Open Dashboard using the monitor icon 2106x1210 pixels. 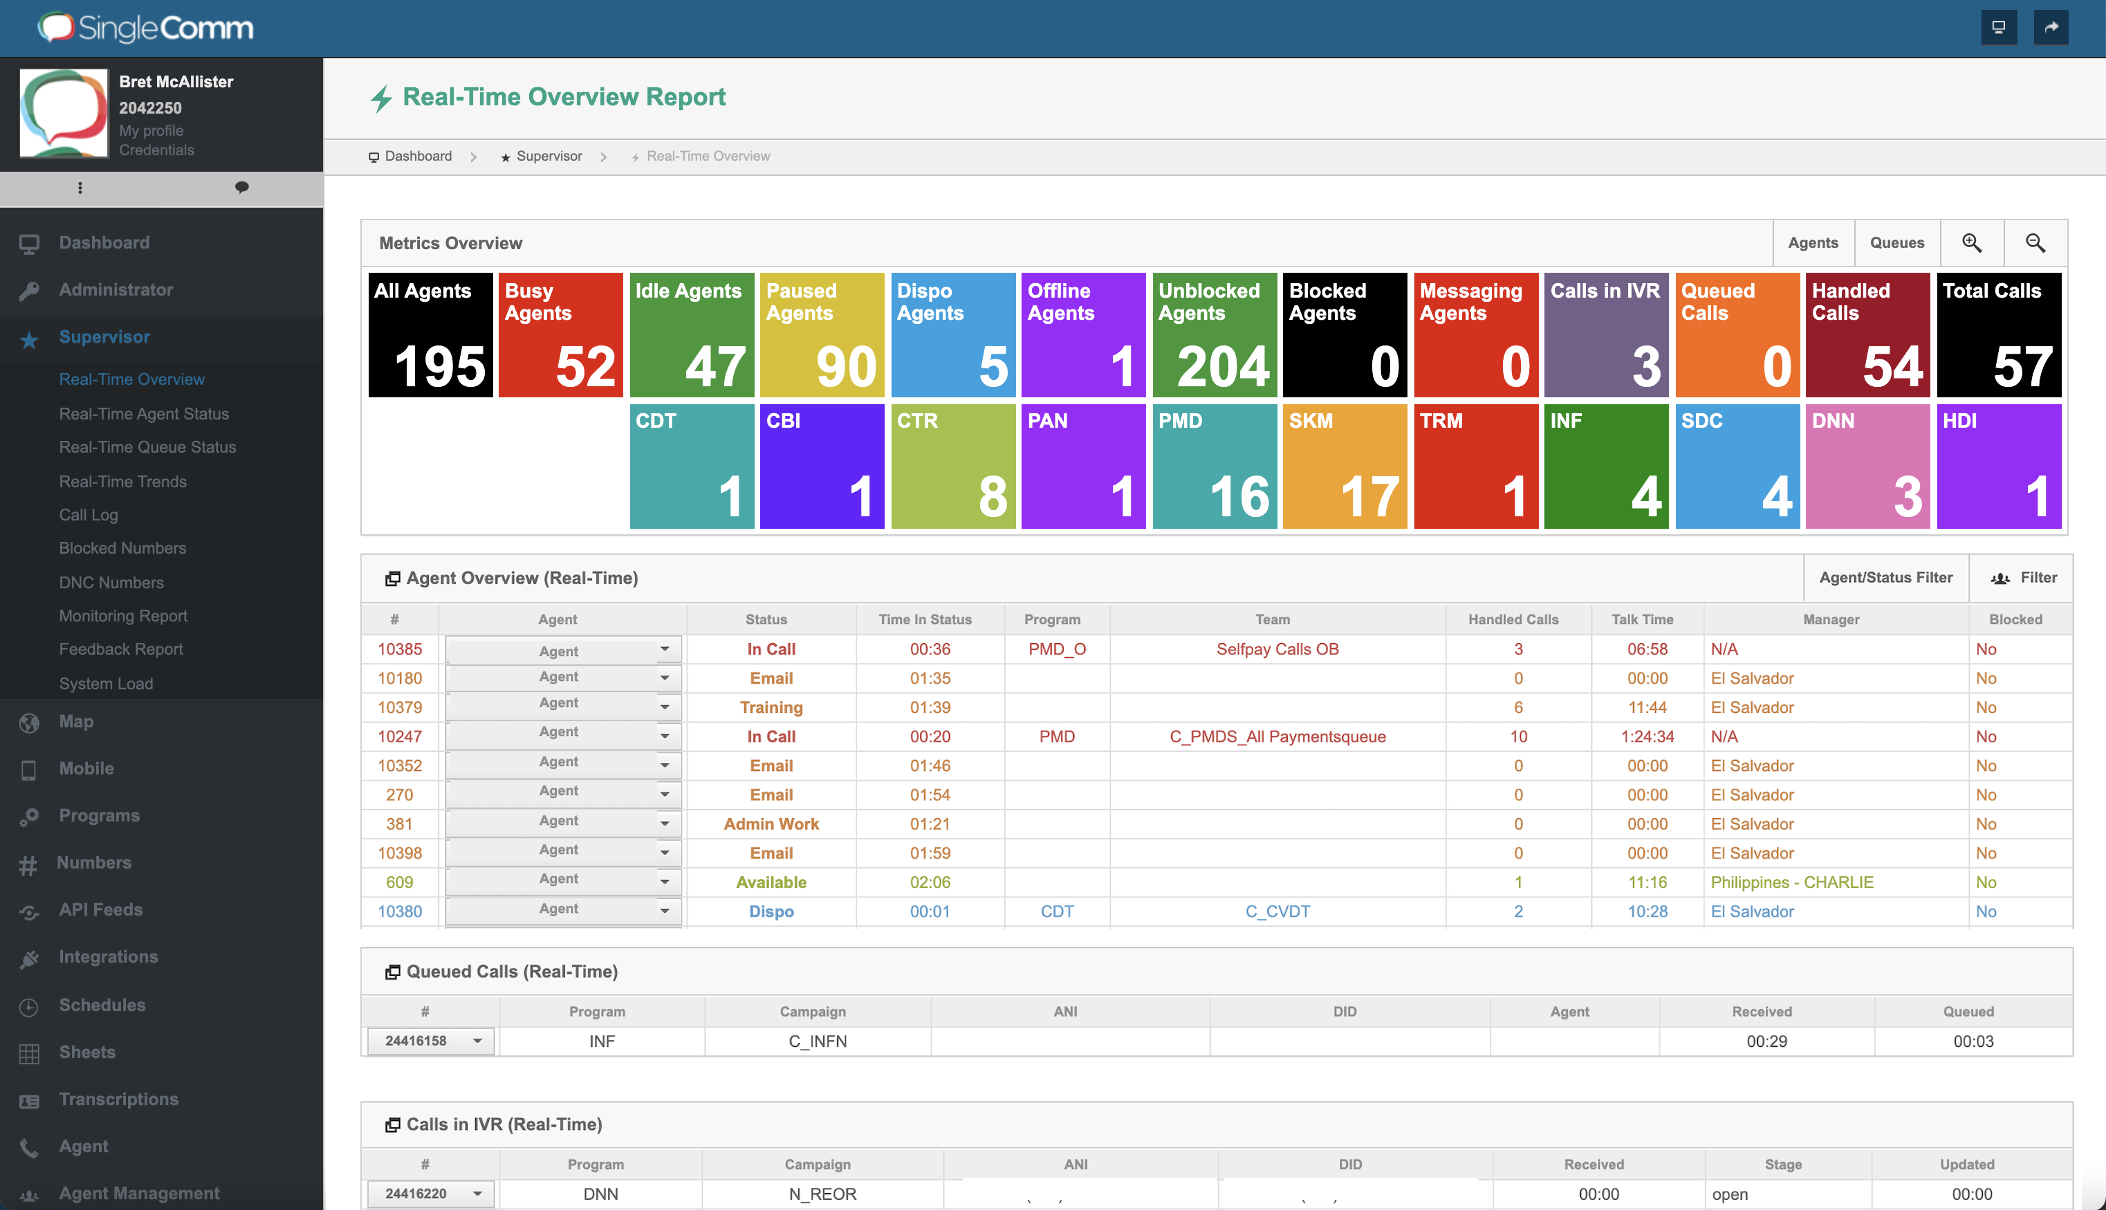30,242
